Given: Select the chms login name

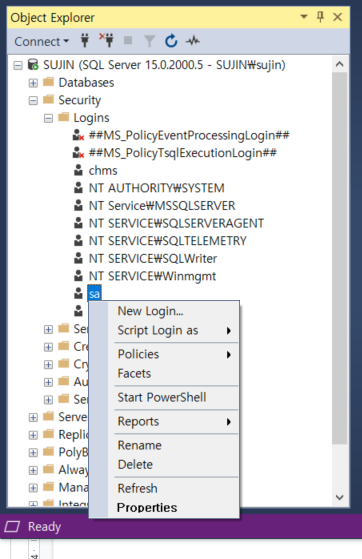Looking at the screenshot, I should (103, 170).
